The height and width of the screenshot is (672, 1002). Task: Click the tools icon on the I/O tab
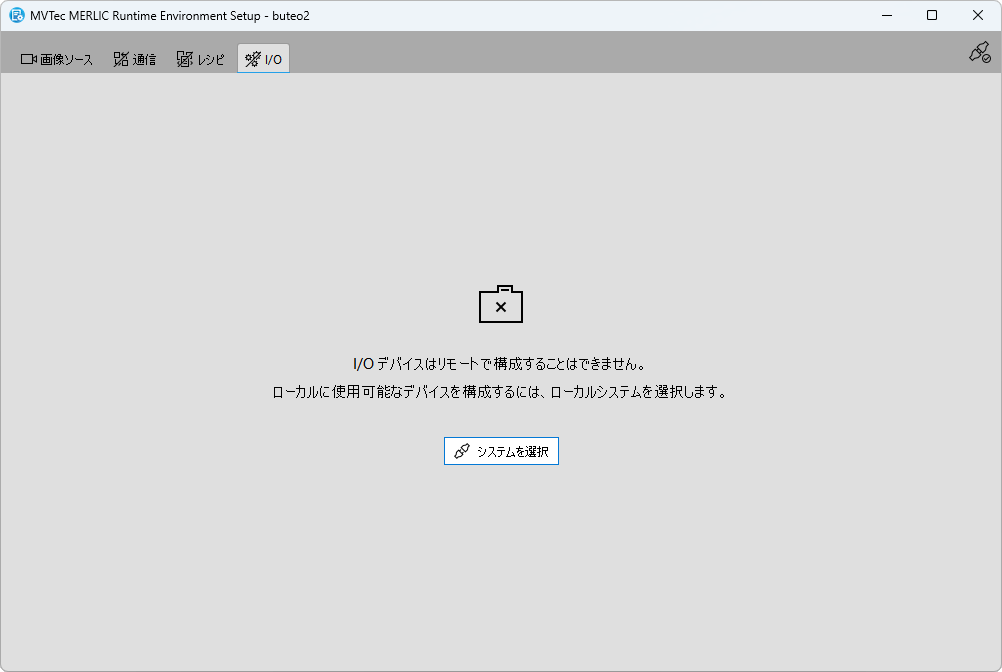click(252, 59)
